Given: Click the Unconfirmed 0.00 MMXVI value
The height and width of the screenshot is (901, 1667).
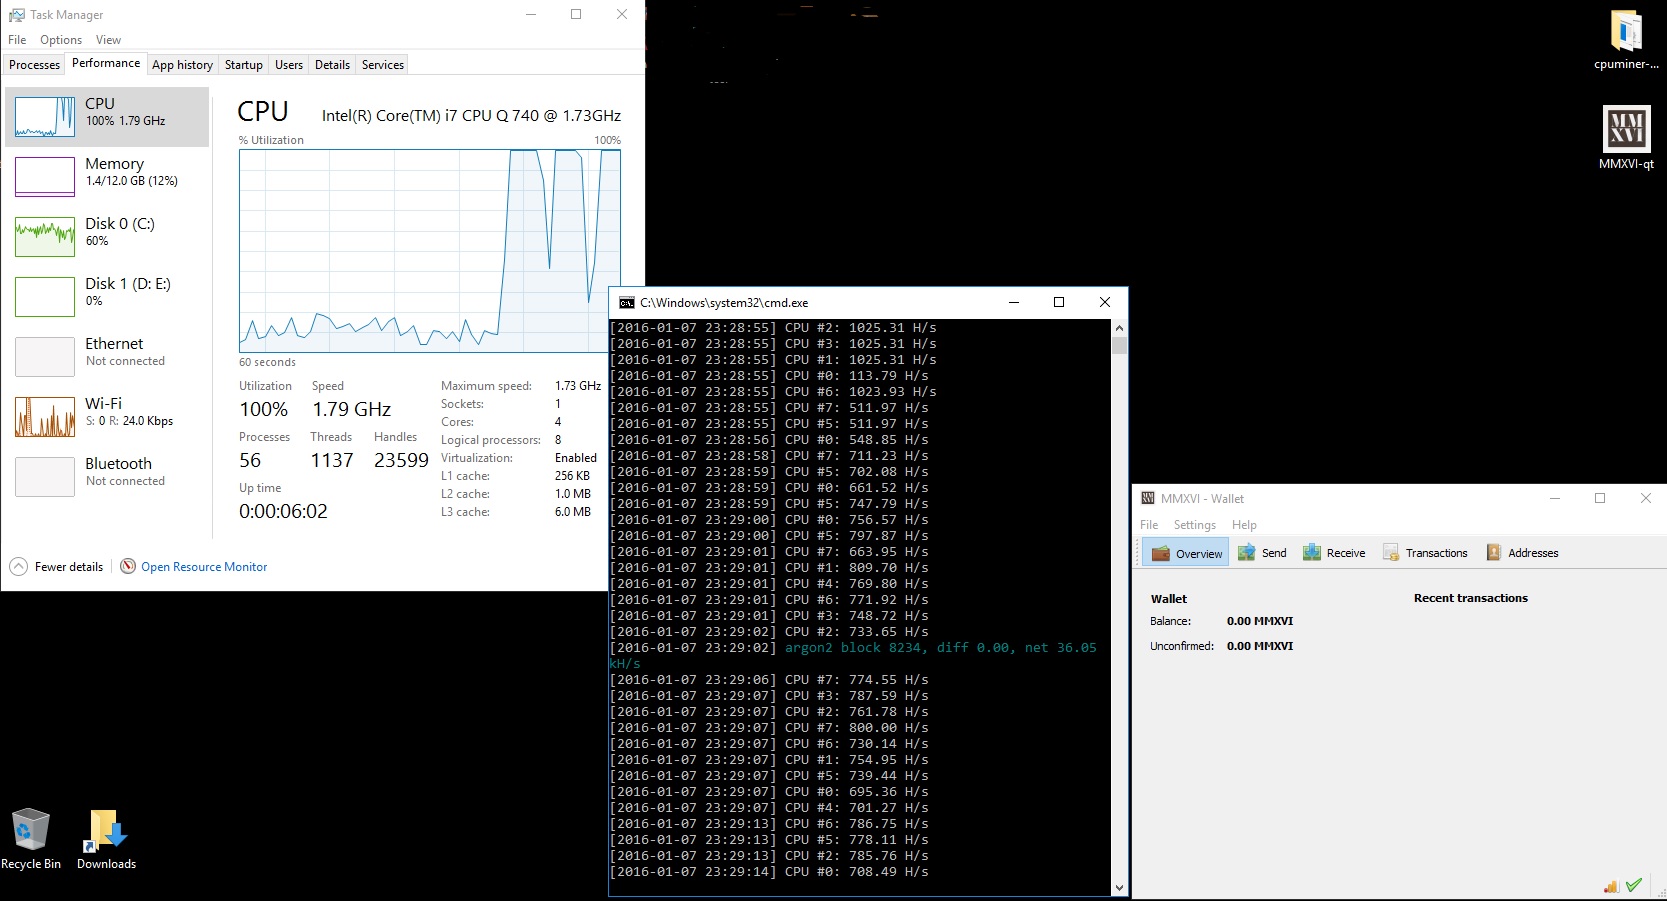Looking at the screenshot, I should click(x=1260, y=646).
